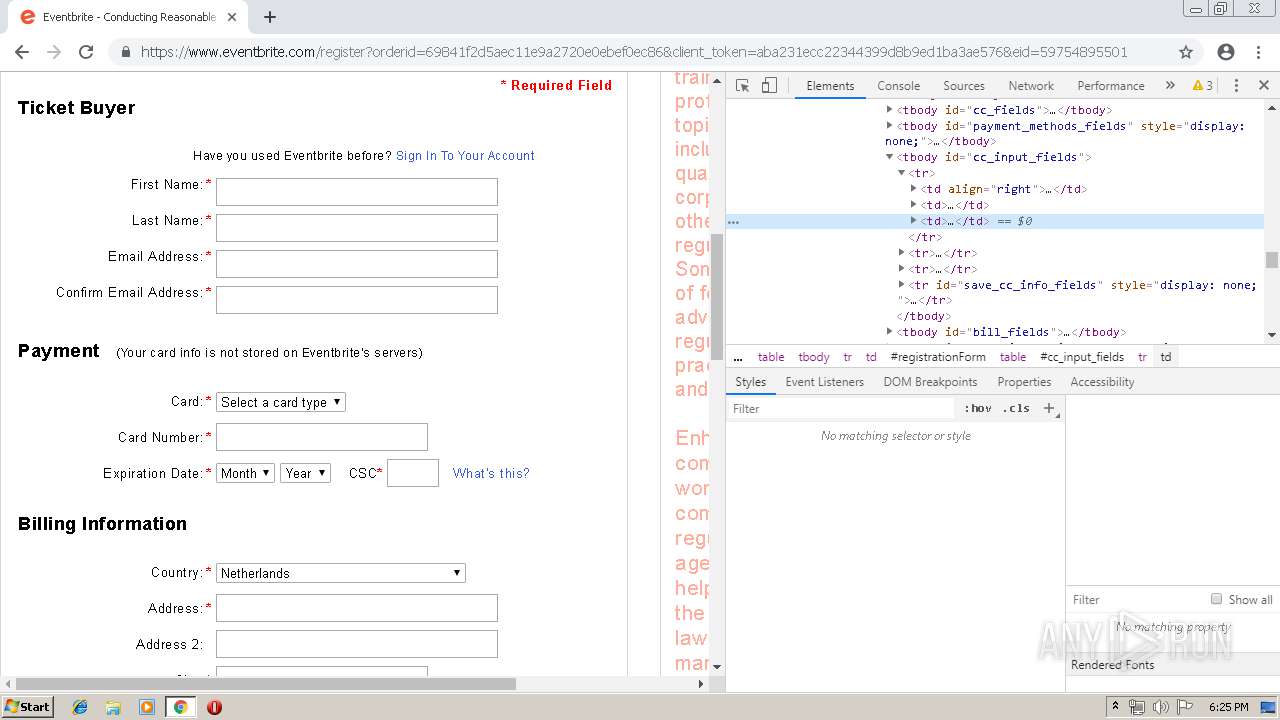Viewport: 1280px width, 720px height.
Task: Click the Styles Filter input box
Action: [x=842, y=408]
